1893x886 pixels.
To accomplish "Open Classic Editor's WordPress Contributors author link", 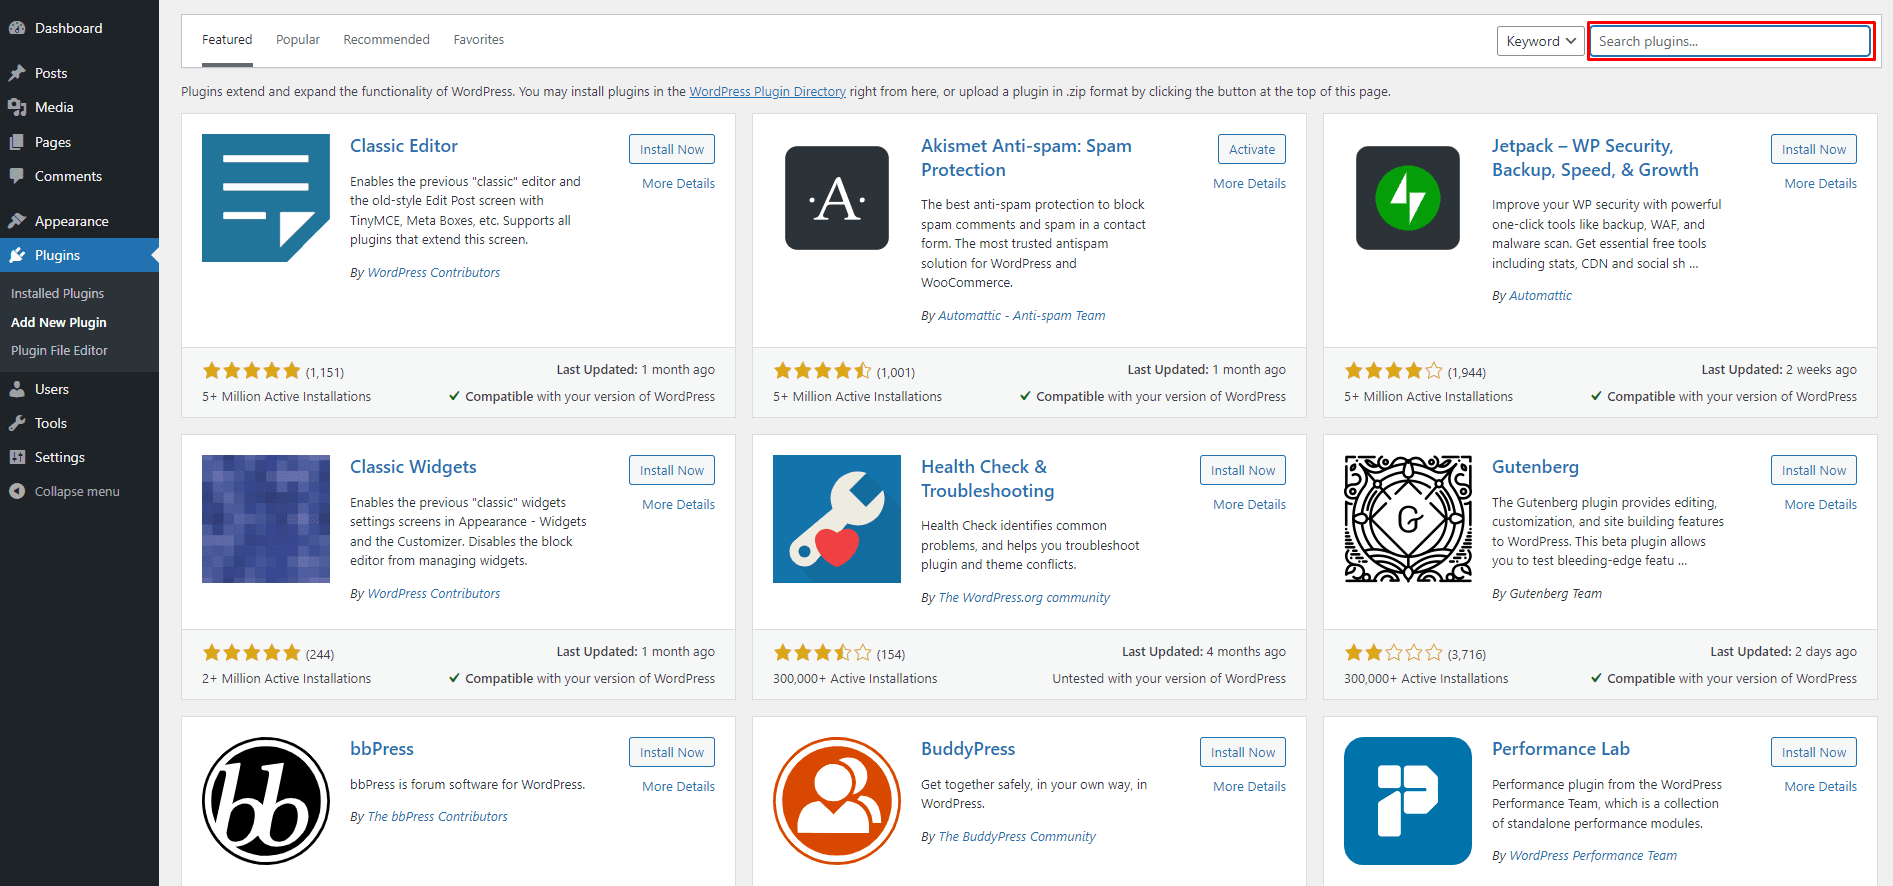I will (433, 272).
